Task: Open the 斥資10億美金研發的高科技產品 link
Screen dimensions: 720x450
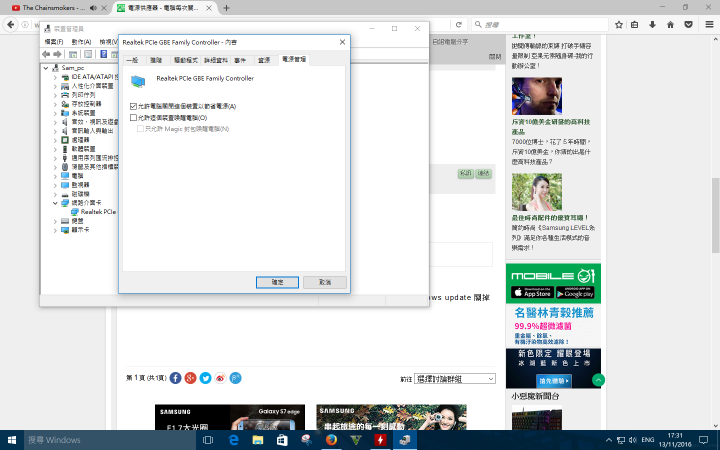Action: pos(551,127)
